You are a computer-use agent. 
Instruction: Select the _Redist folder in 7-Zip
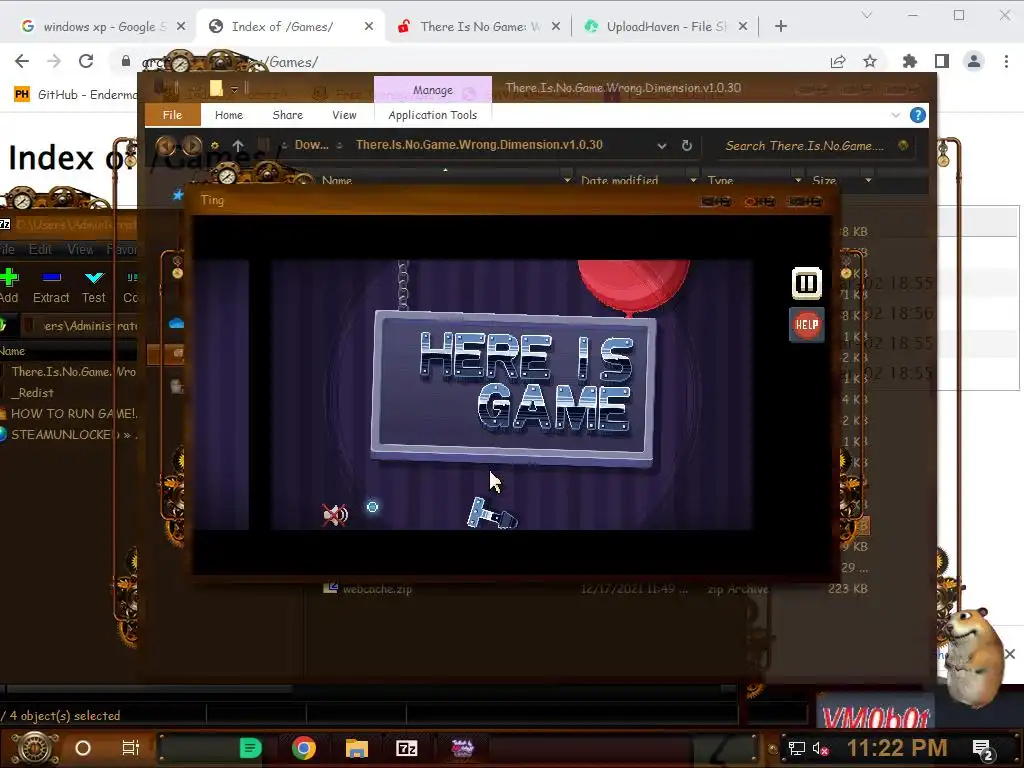tap(35, 392)
